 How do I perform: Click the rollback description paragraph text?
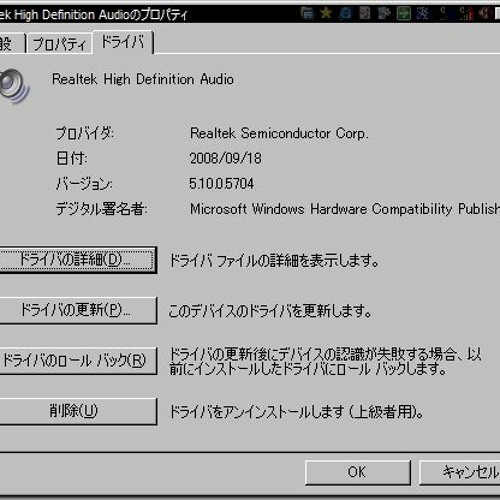click(x=325, y=361)
